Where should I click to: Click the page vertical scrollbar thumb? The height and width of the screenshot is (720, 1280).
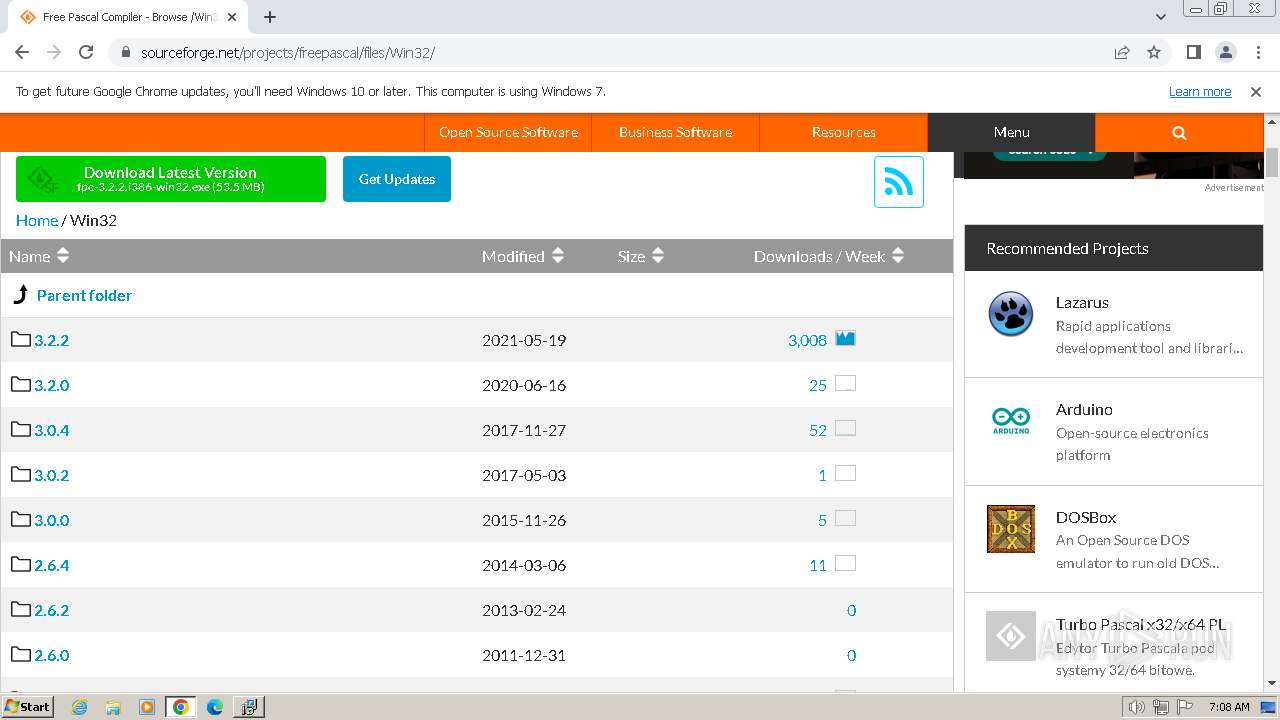1272,162
